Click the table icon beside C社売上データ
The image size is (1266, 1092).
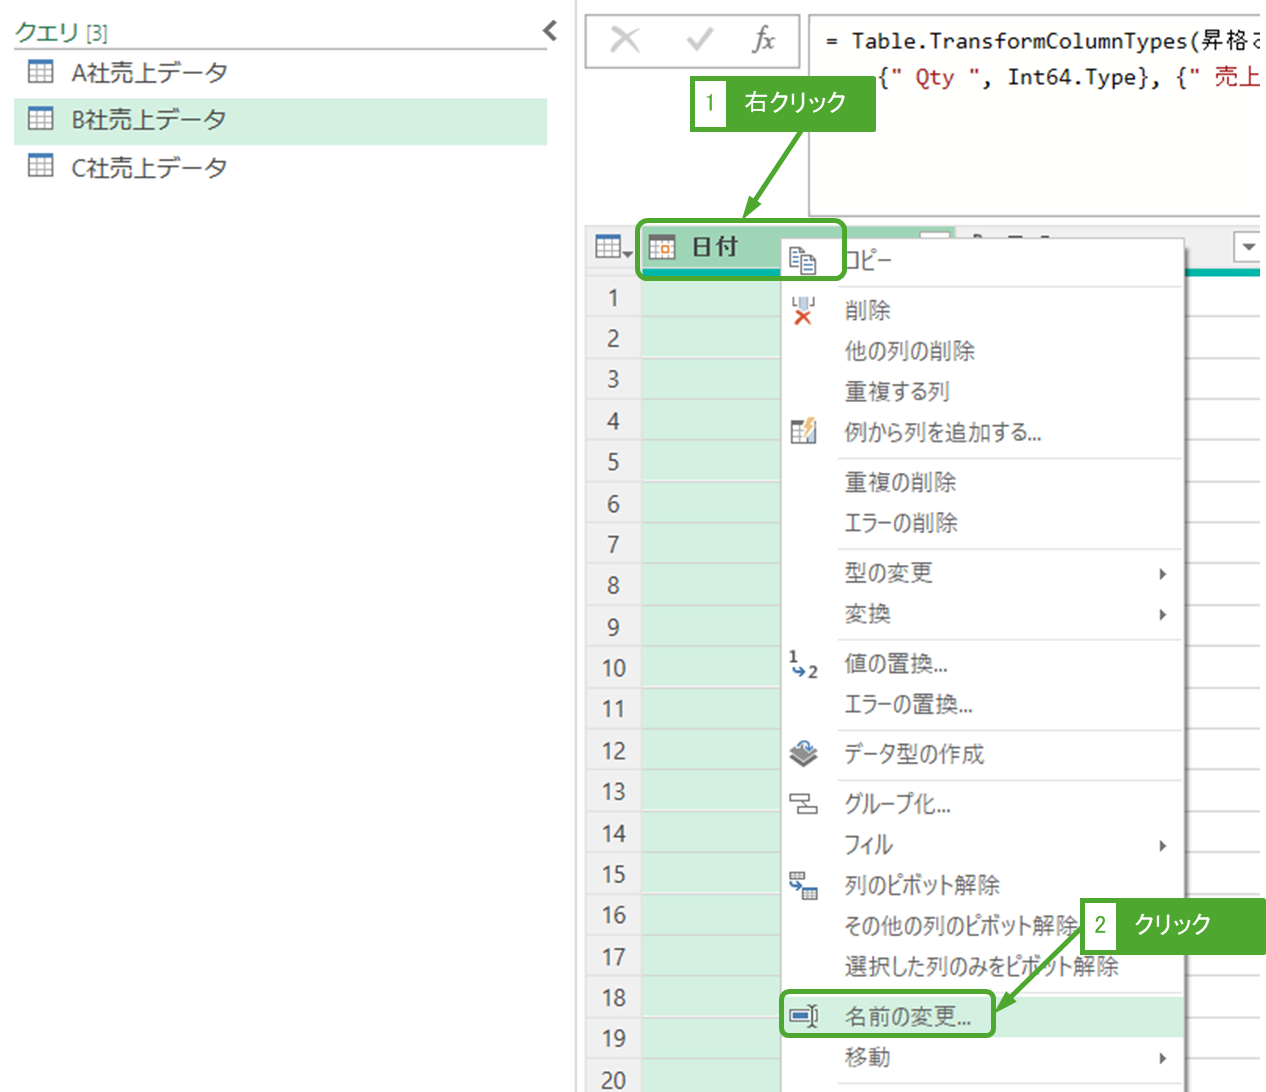coord(41,166)
